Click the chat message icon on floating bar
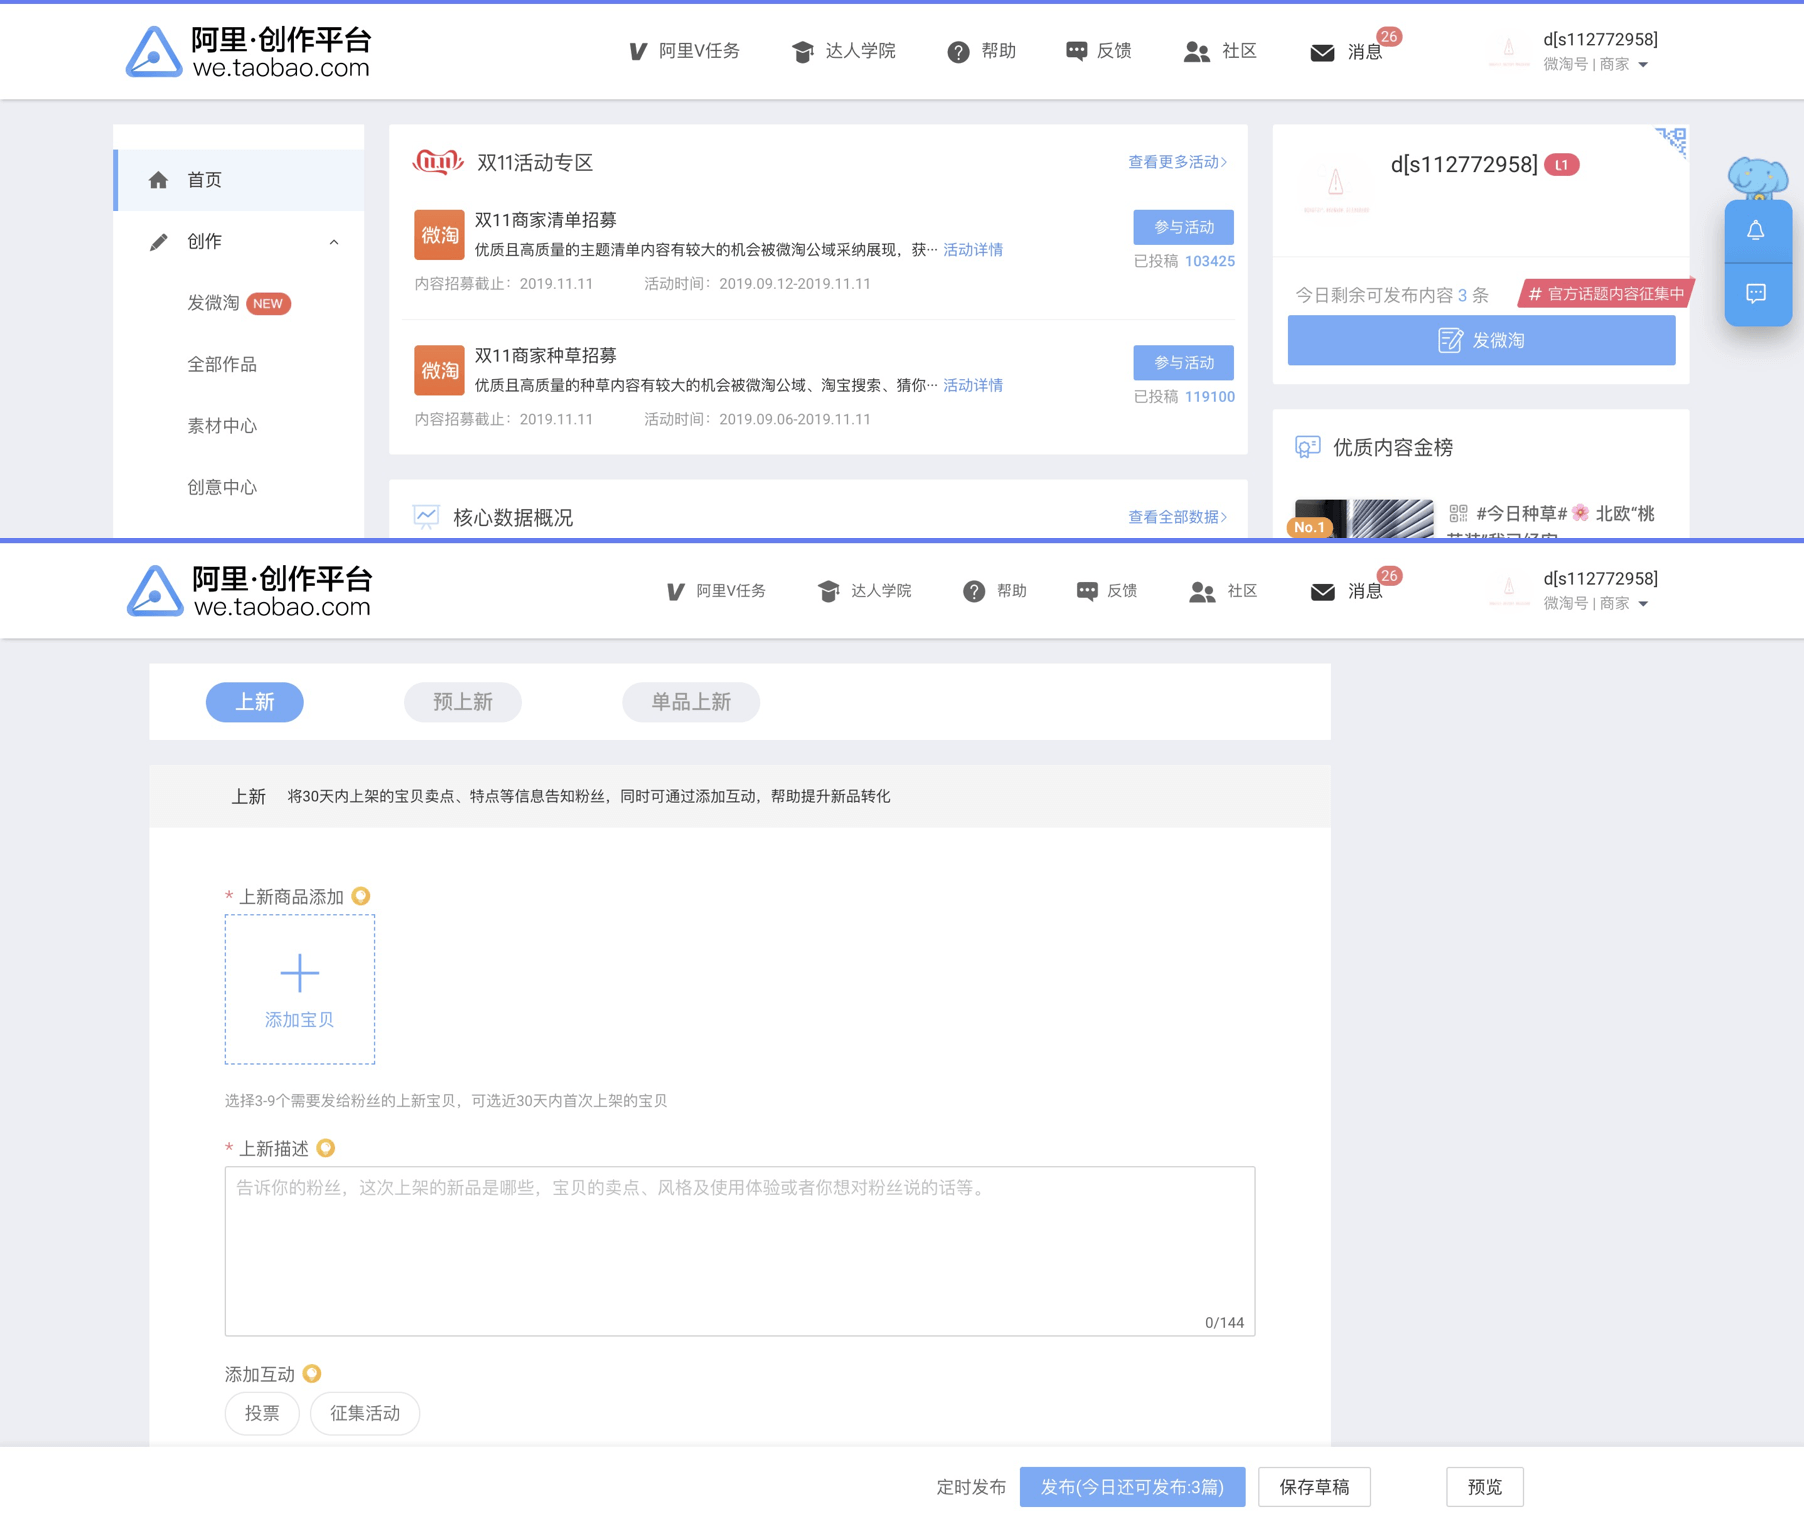 1756,294
